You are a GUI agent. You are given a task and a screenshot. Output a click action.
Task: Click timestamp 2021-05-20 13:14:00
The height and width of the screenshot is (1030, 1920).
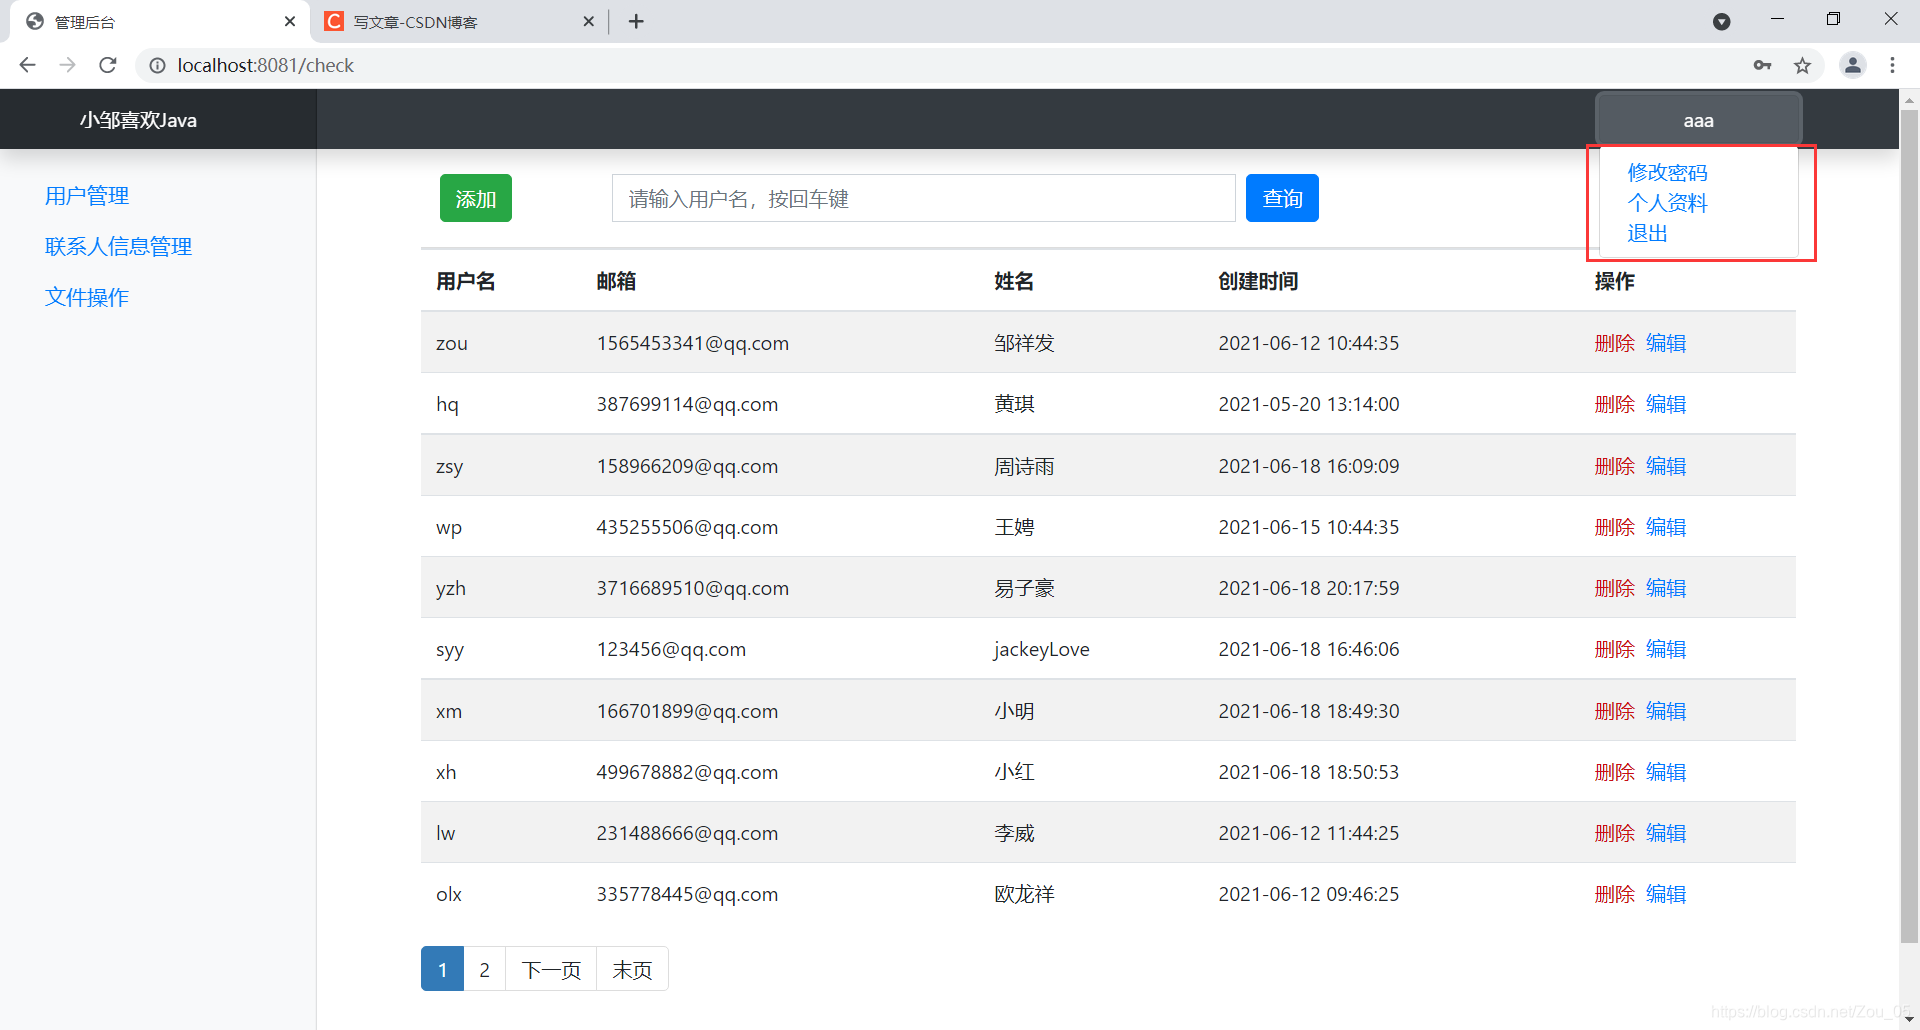coord(1309,404)
